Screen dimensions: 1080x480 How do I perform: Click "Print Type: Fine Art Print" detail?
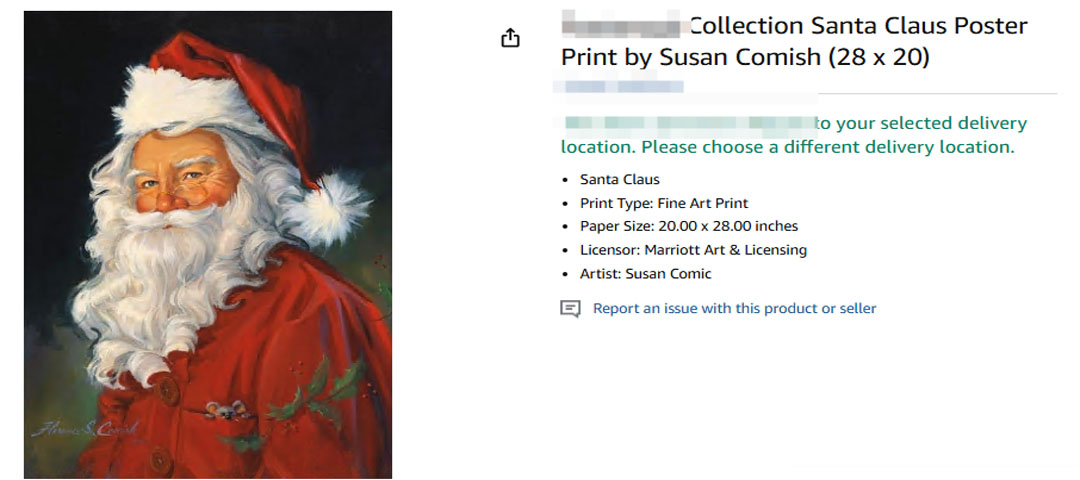[664, 203]
